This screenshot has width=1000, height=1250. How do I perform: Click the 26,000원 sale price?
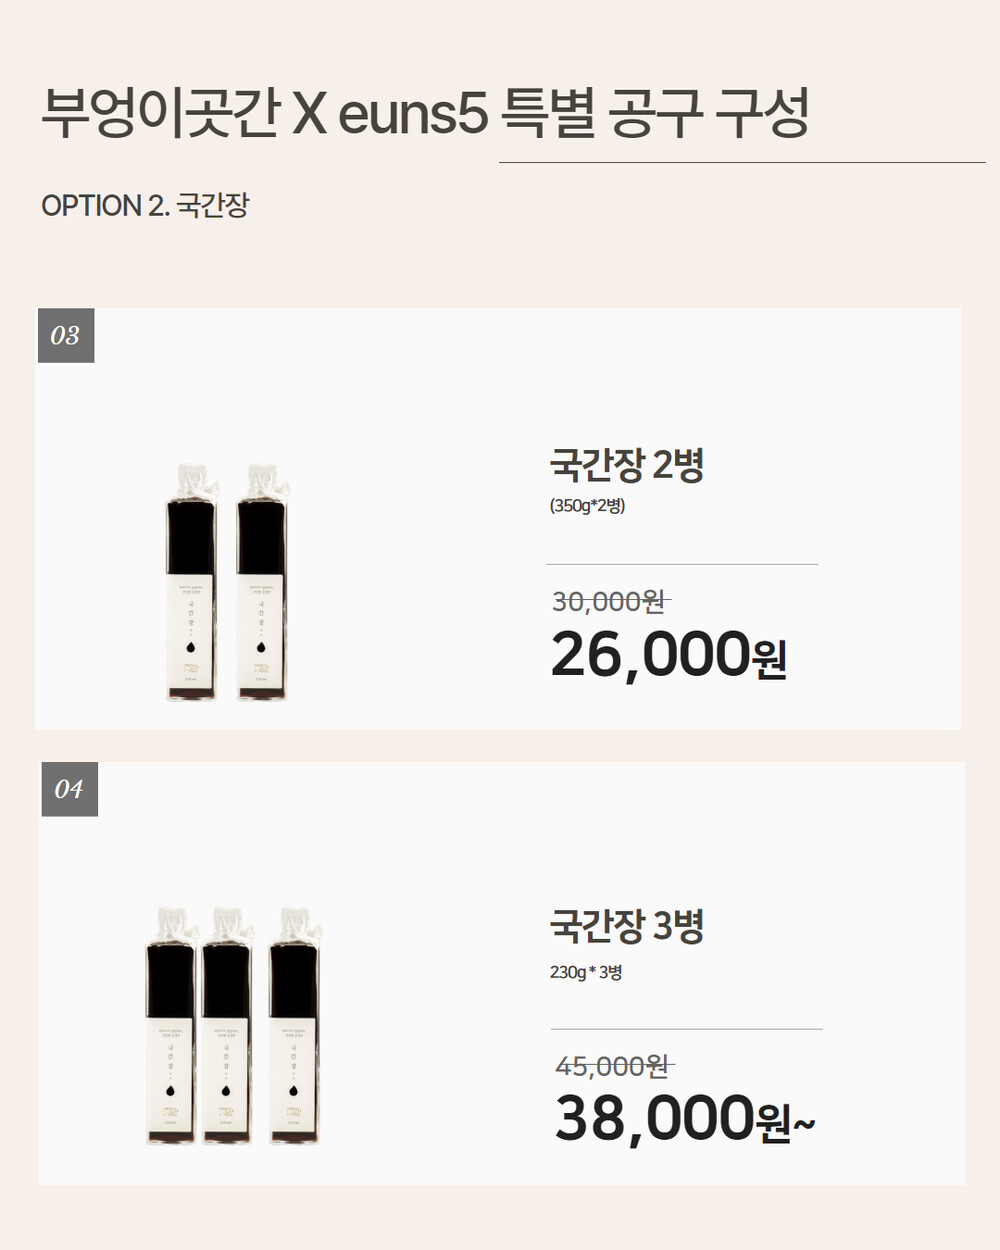668,656
